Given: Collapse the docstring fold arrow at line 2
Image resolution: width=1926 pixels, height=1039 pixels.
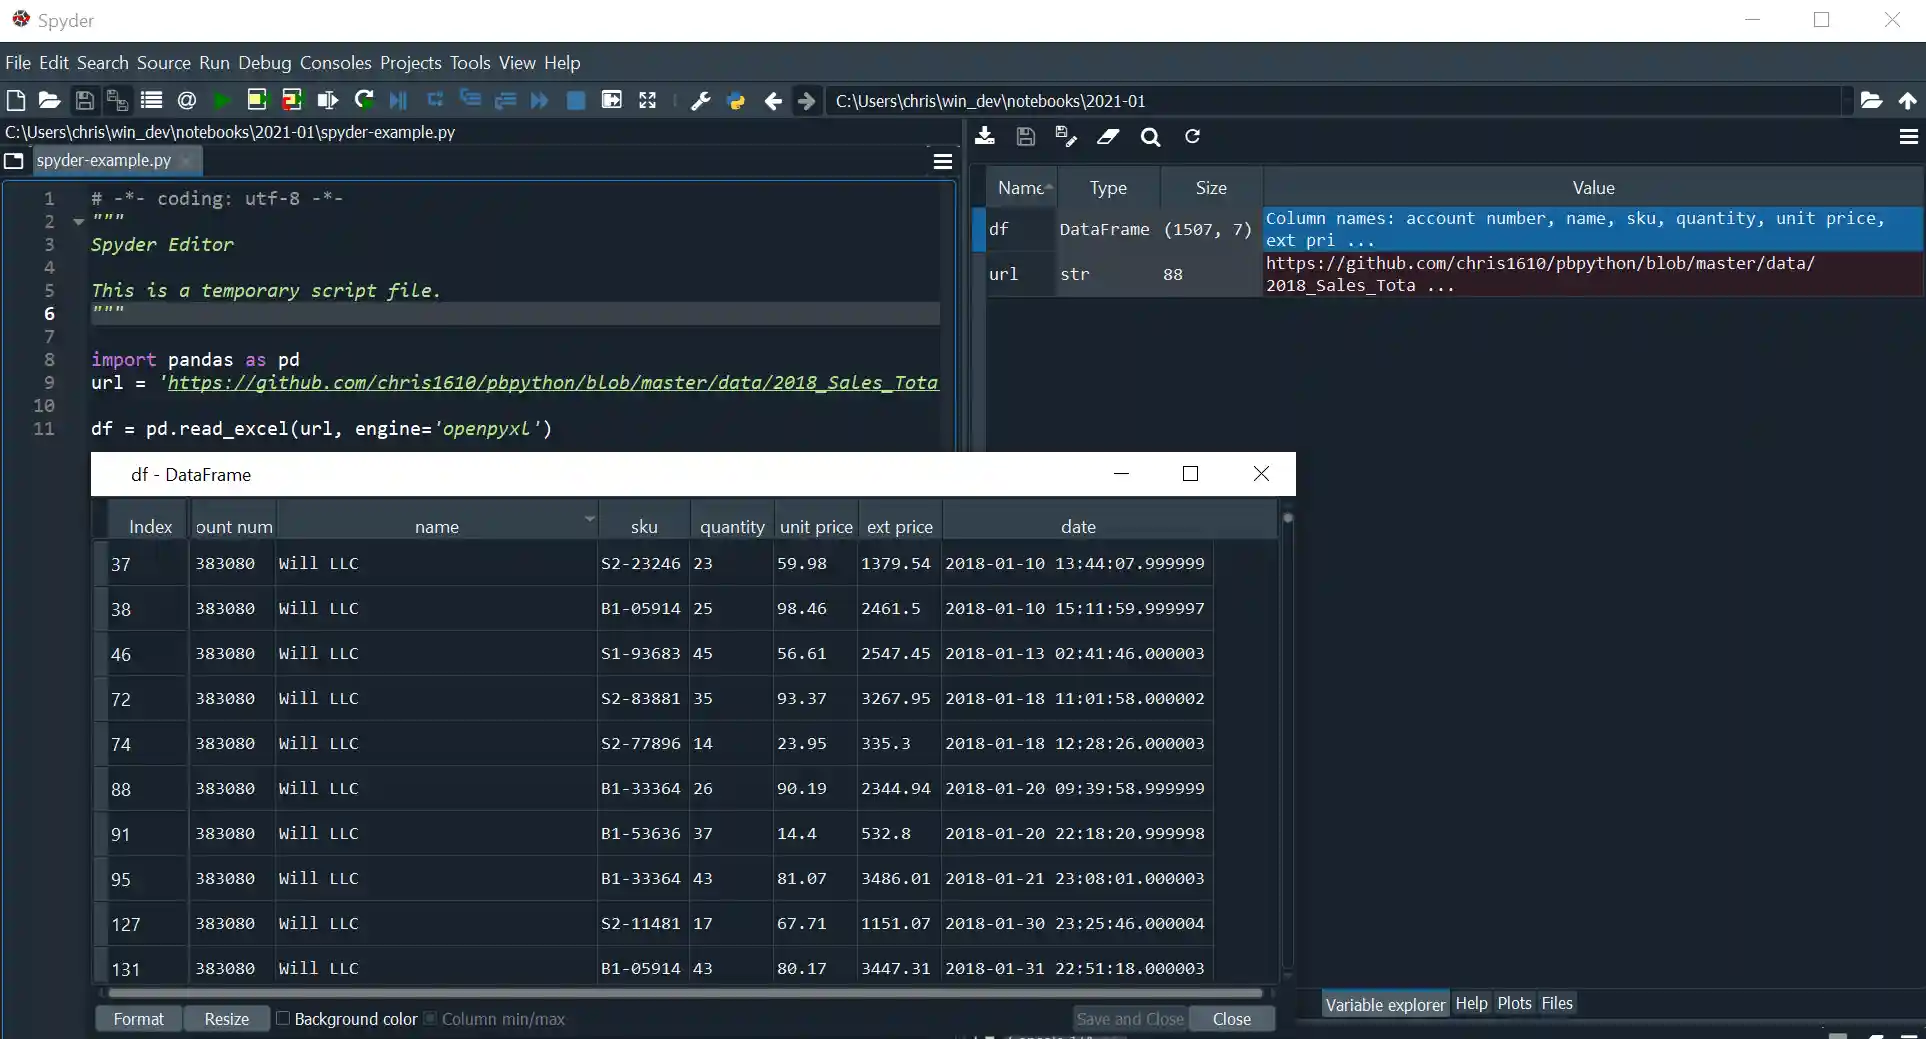Looking at the screenshot, I should [78, 222].
